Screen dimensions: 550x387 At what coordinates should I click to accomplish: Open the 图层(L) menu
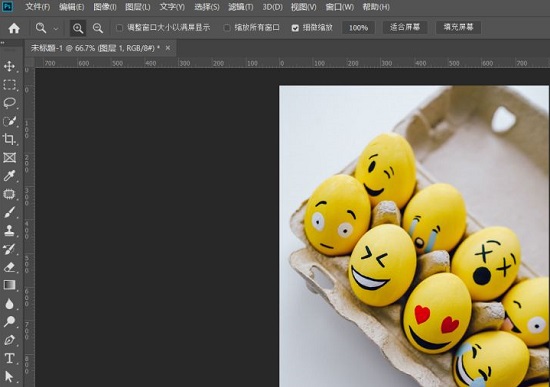pyautogui.click(x=138, y=7)
